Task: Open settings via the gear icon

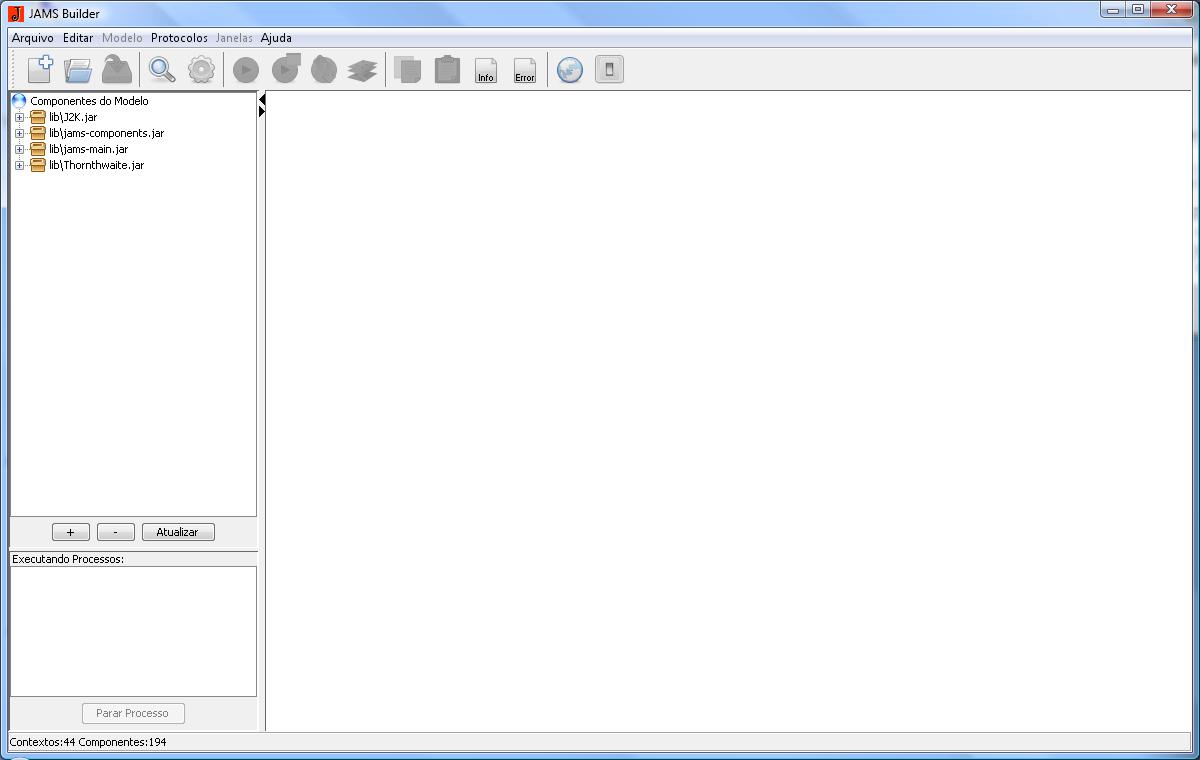Action: click(201, 69)
